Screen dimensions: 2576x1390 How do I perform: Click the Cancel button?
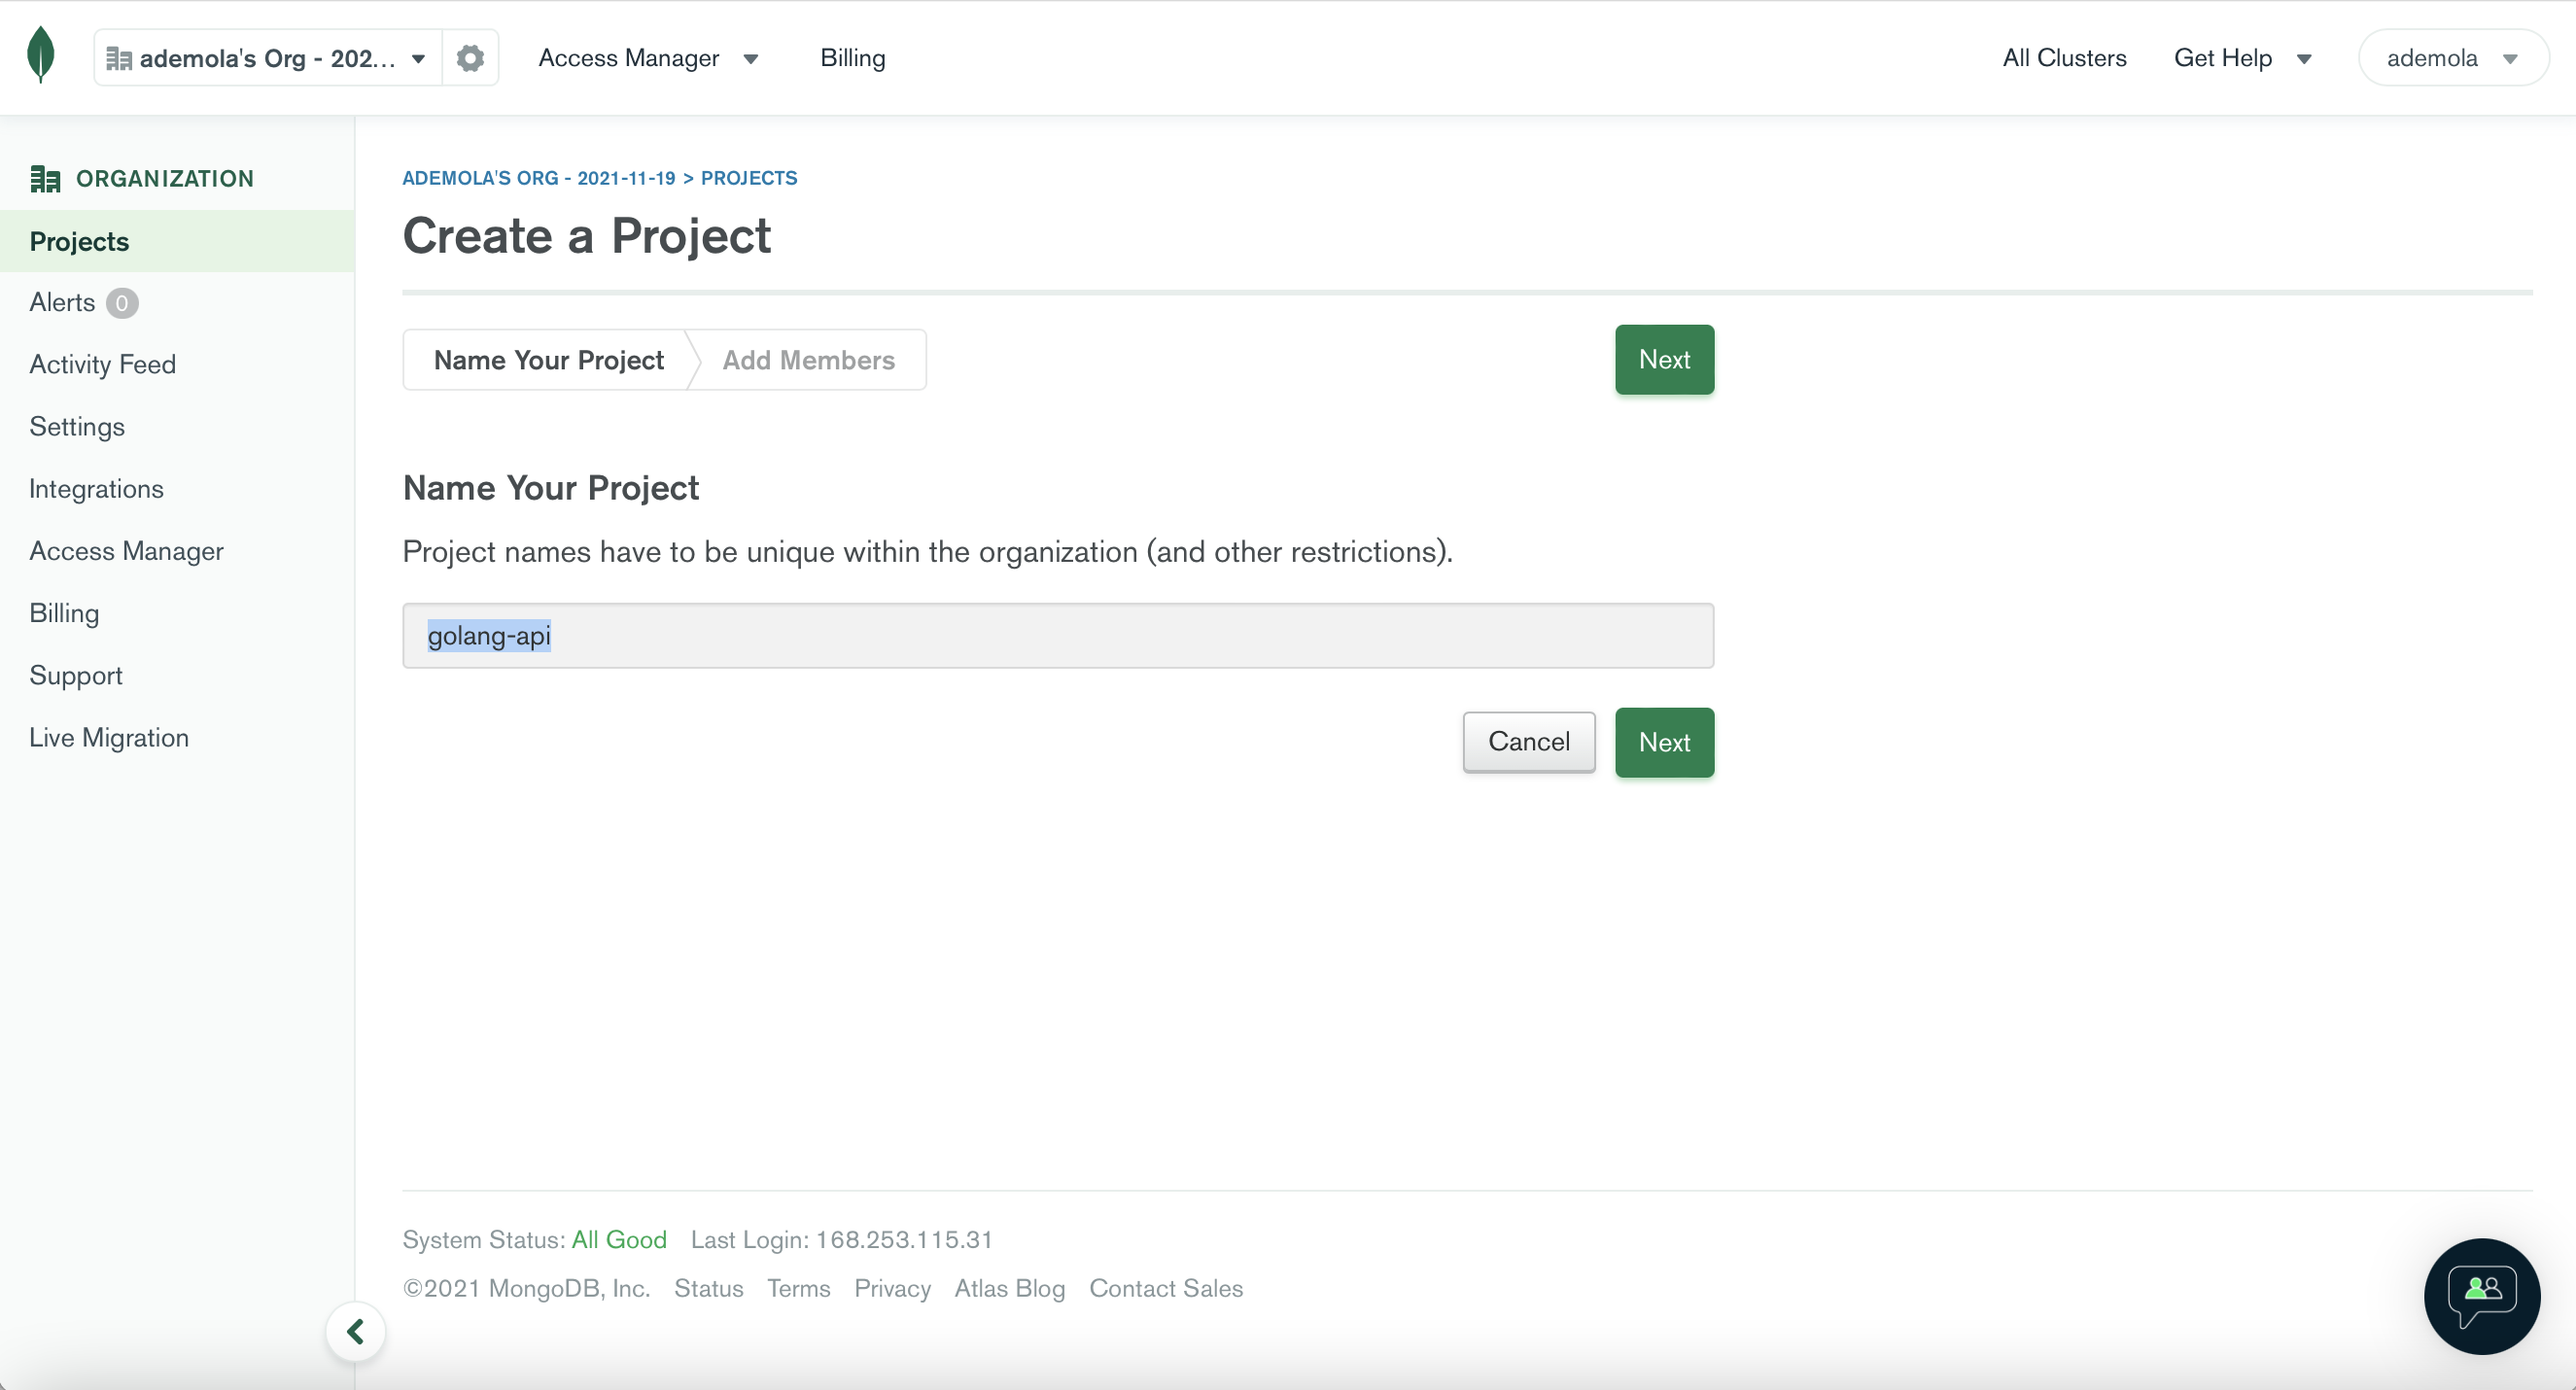click(1529, 742)
